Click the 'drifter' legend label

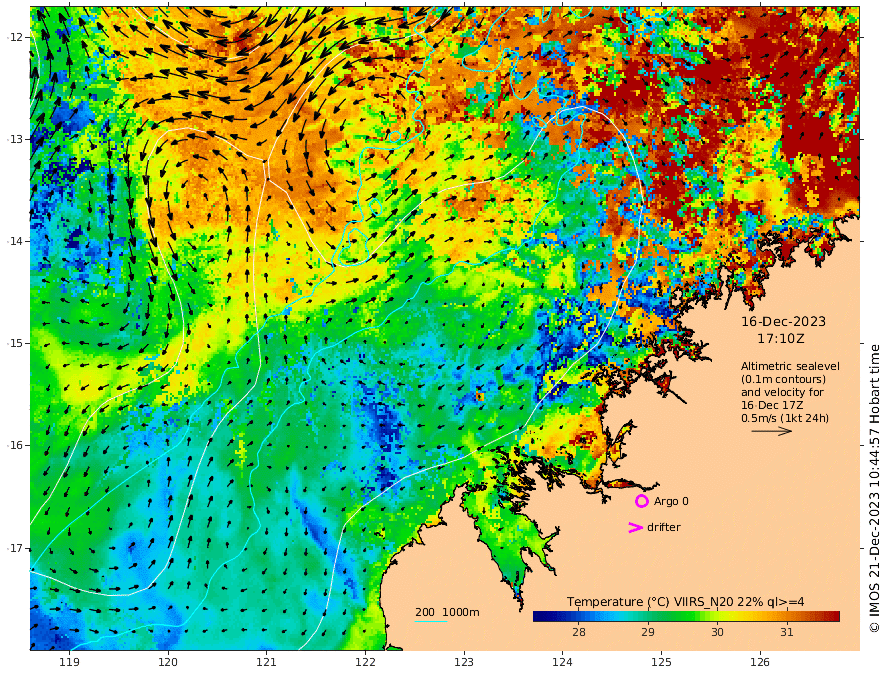pyautogui.click(x=664, y=527)
